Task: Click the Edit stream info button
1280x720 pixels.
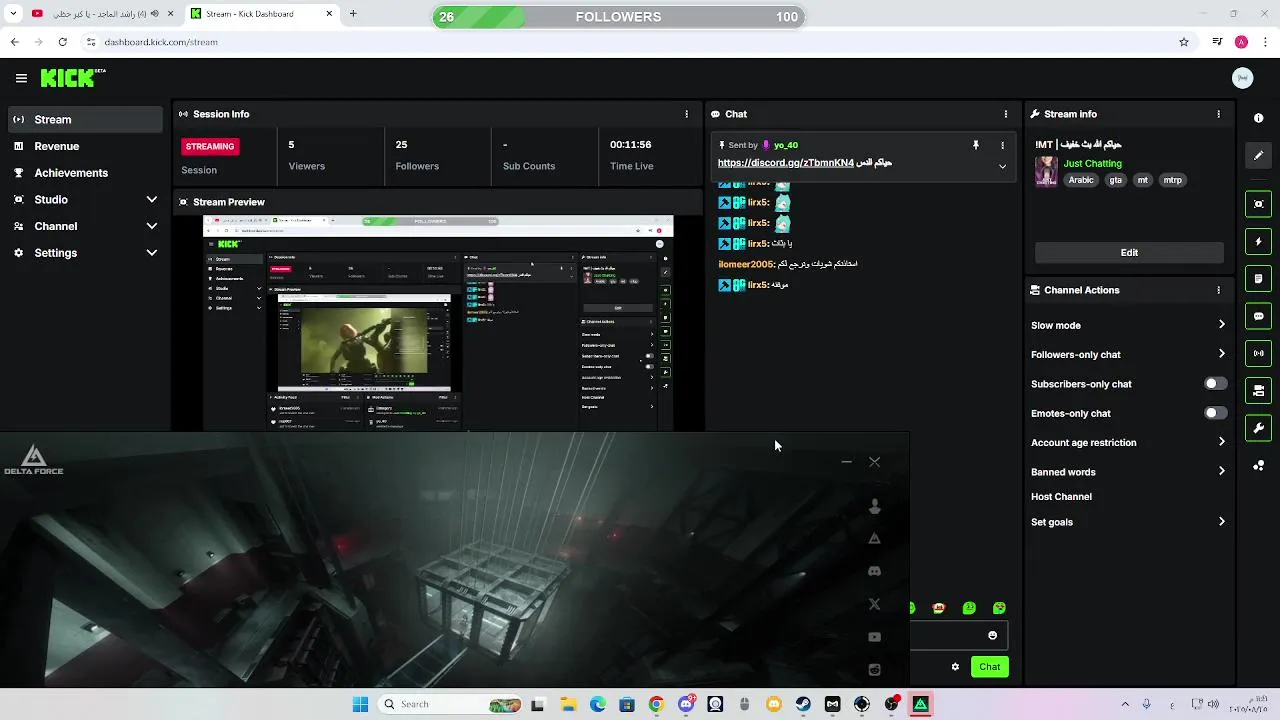Action: (x=1129, y=253)
